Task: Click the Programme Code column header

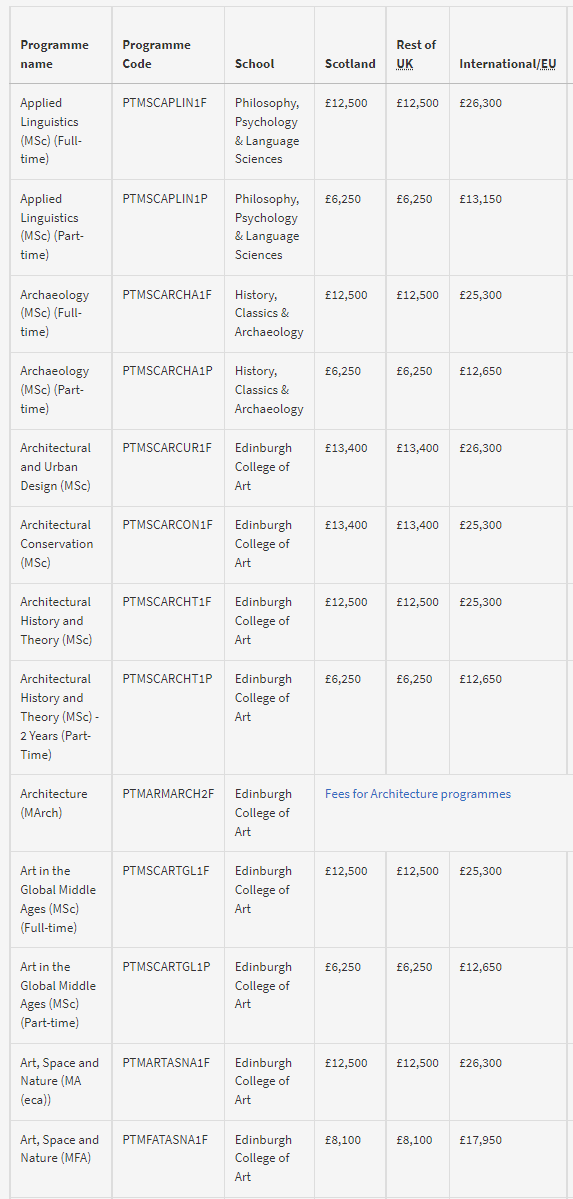Action: point(156,54)
